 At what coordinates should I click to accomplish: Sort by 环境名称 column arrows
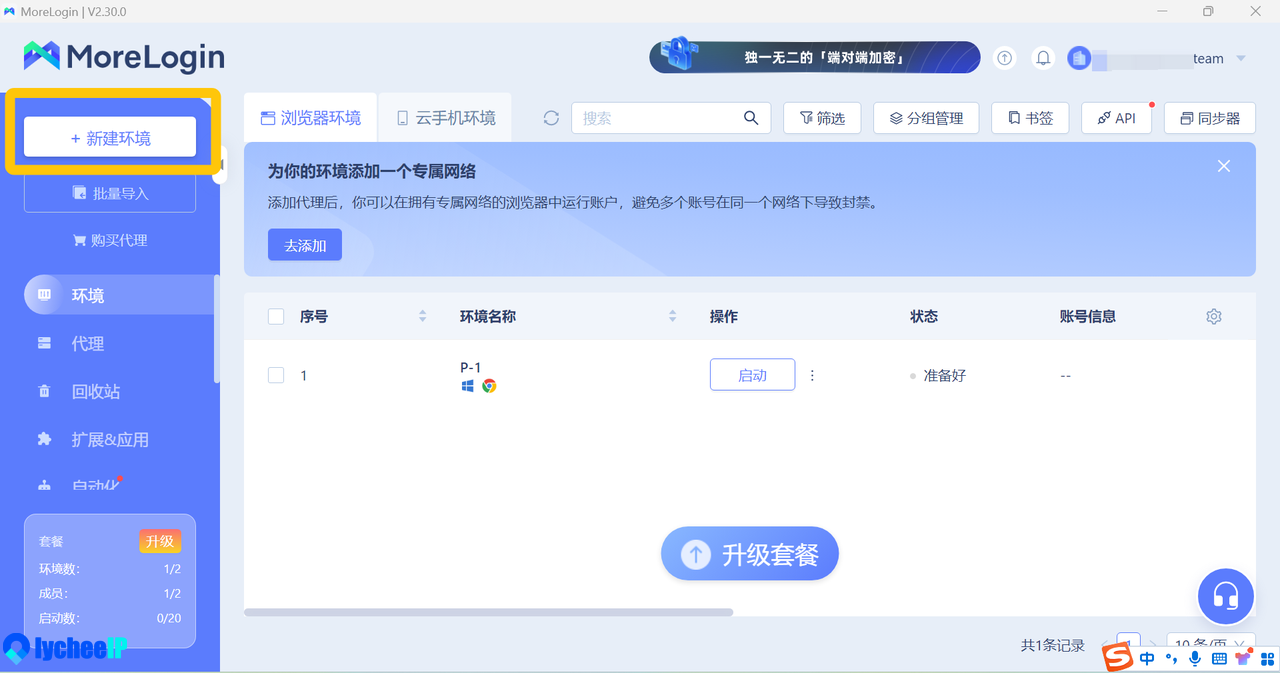(672, 316)
